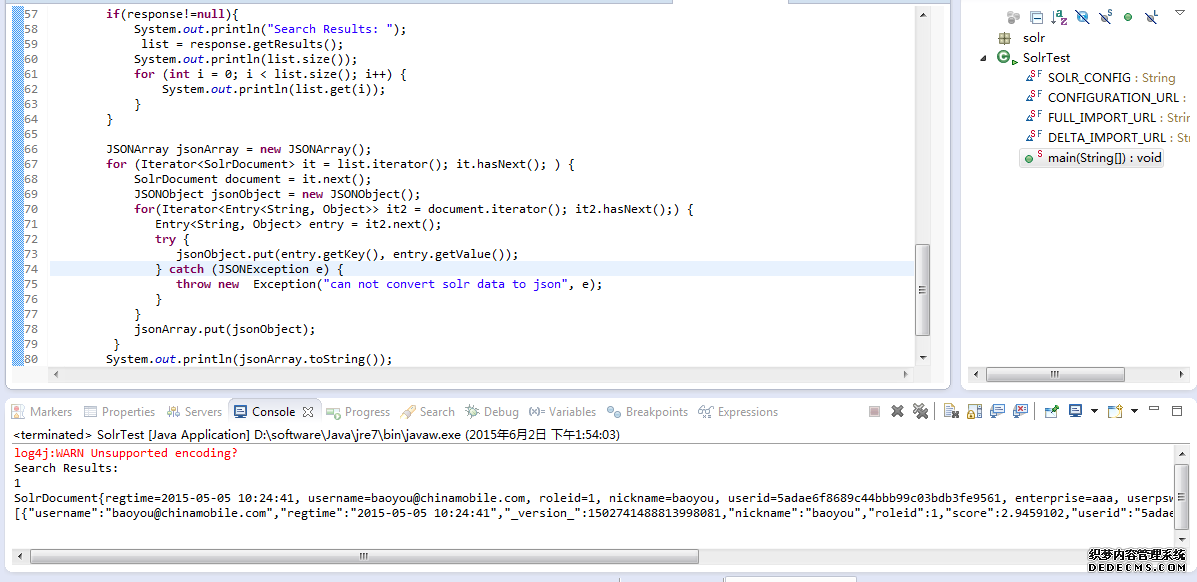Select main(String[]) method in the Outline
Viewport: 1197px width, 582px height.
click(x=1104, y=158)
